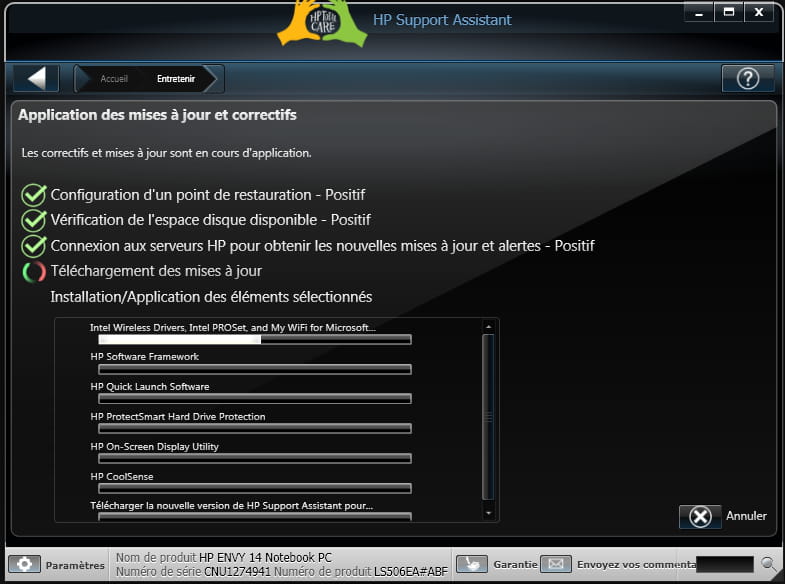Screen dimensions: 785x584
Task: Click the updates list scrollbar thumb
Action: [x=488, y=417]
